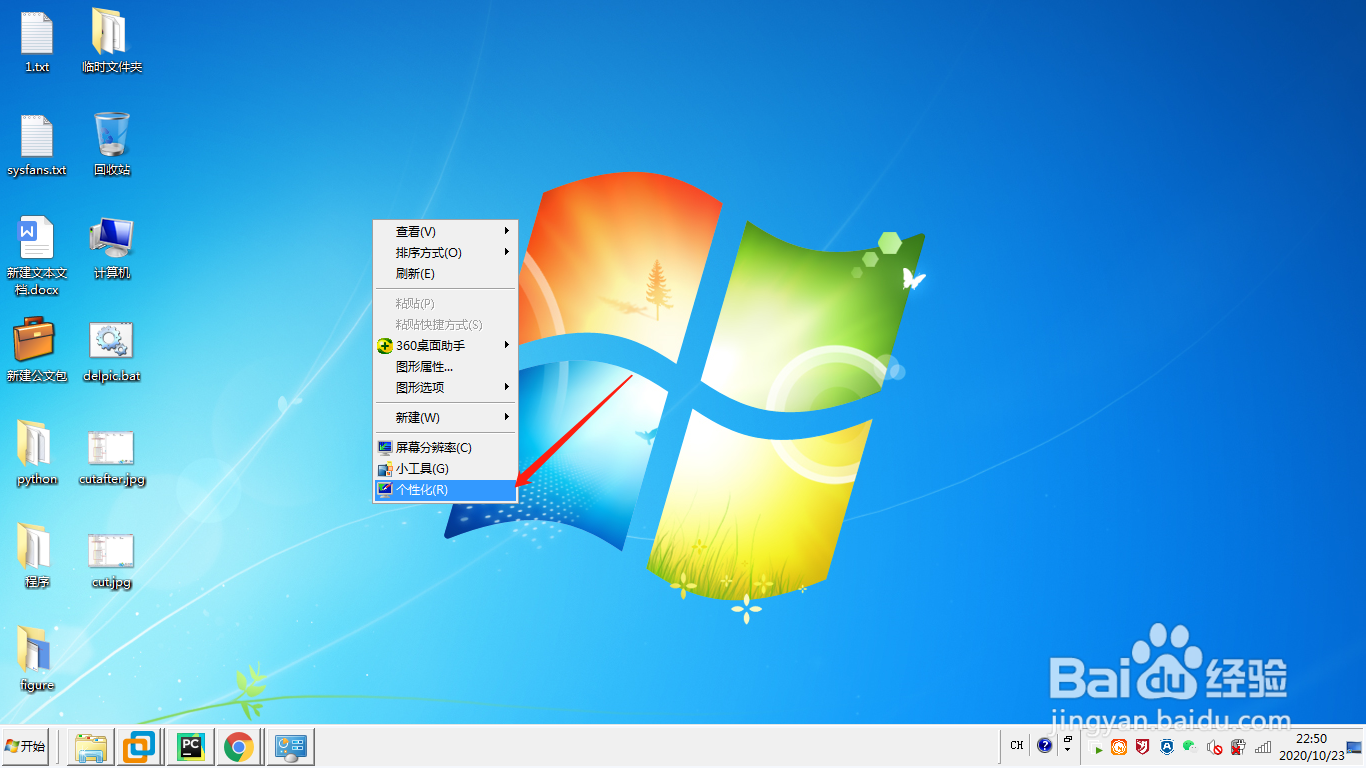The width and height of the screenshot is (1366, 768).
Task: Open the 程序 folder icon
Action: tap(37, 556)
